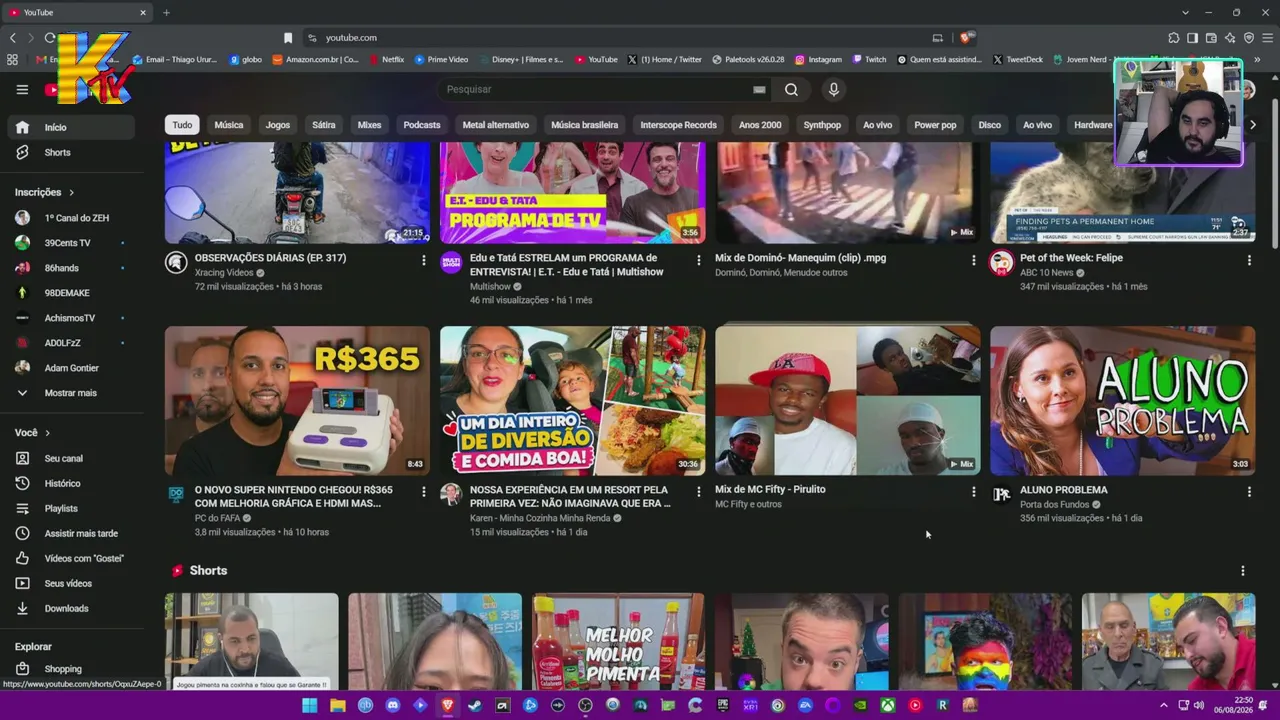Open the Shorts shelf three-dot menu
This screenshot has width=1280, height=720.
click(x=1243, y=571)
